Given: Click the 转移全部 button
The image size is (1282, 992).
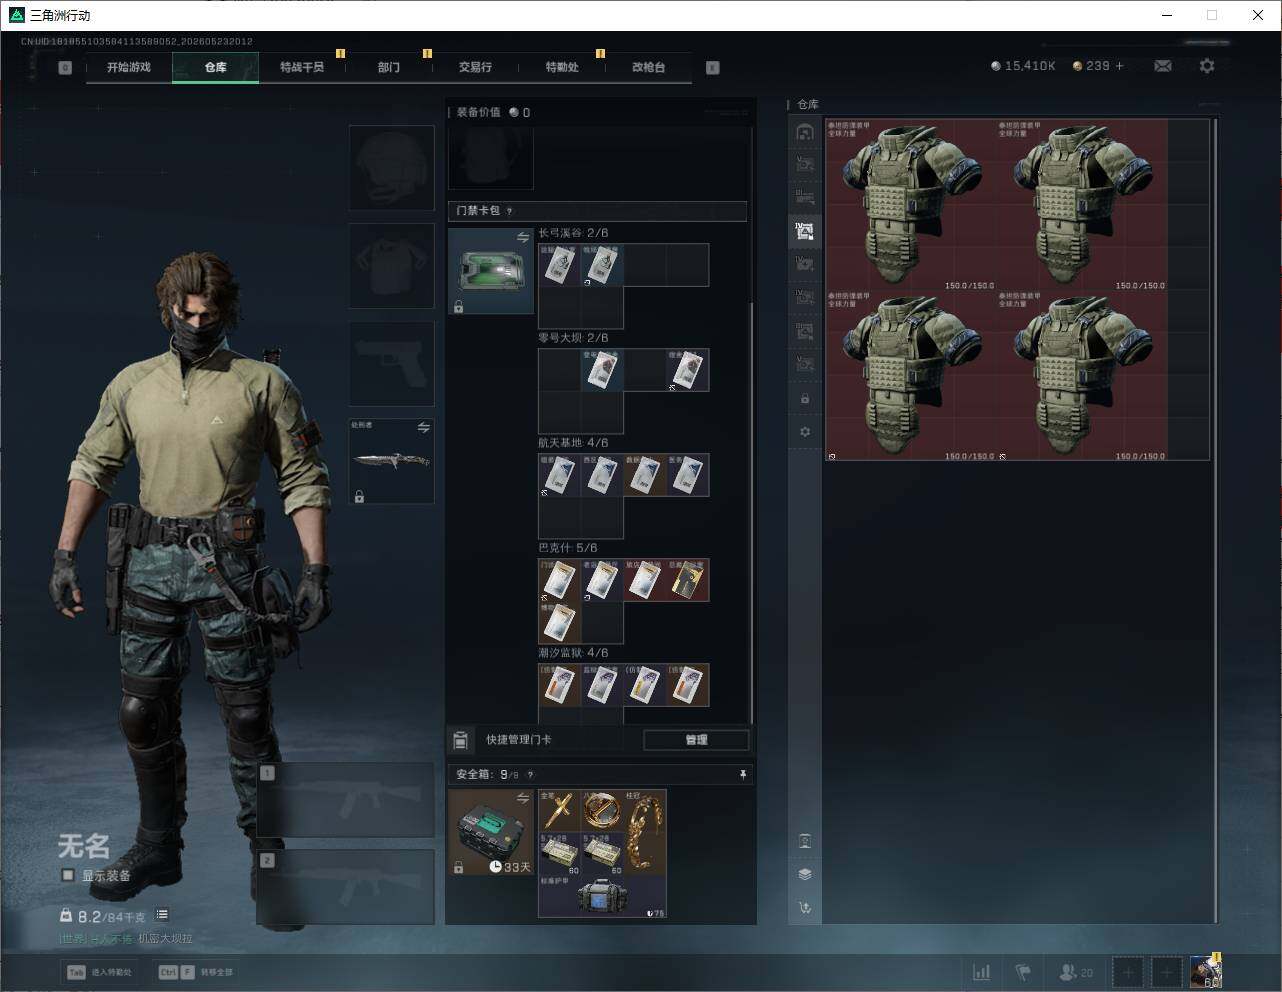Looking at the screenshot, I should 196,972.
